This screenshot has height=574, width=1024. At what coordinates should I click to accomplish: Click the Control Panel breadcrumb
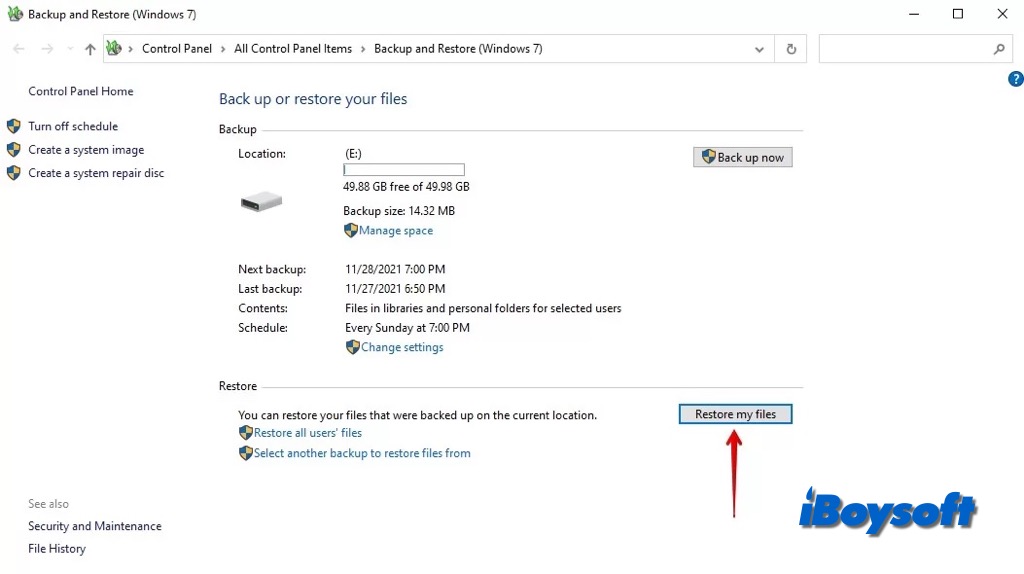click(177, 49)
